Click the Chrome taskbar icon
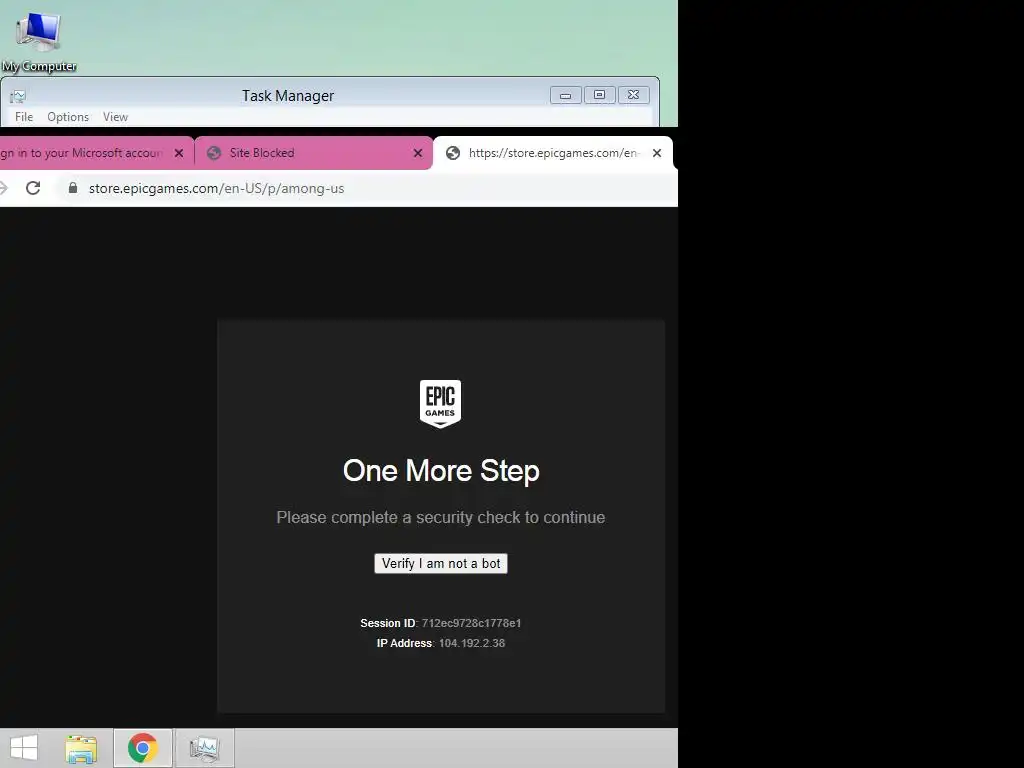This screenshot has width=1024, height=768. (x=142, y=748)
